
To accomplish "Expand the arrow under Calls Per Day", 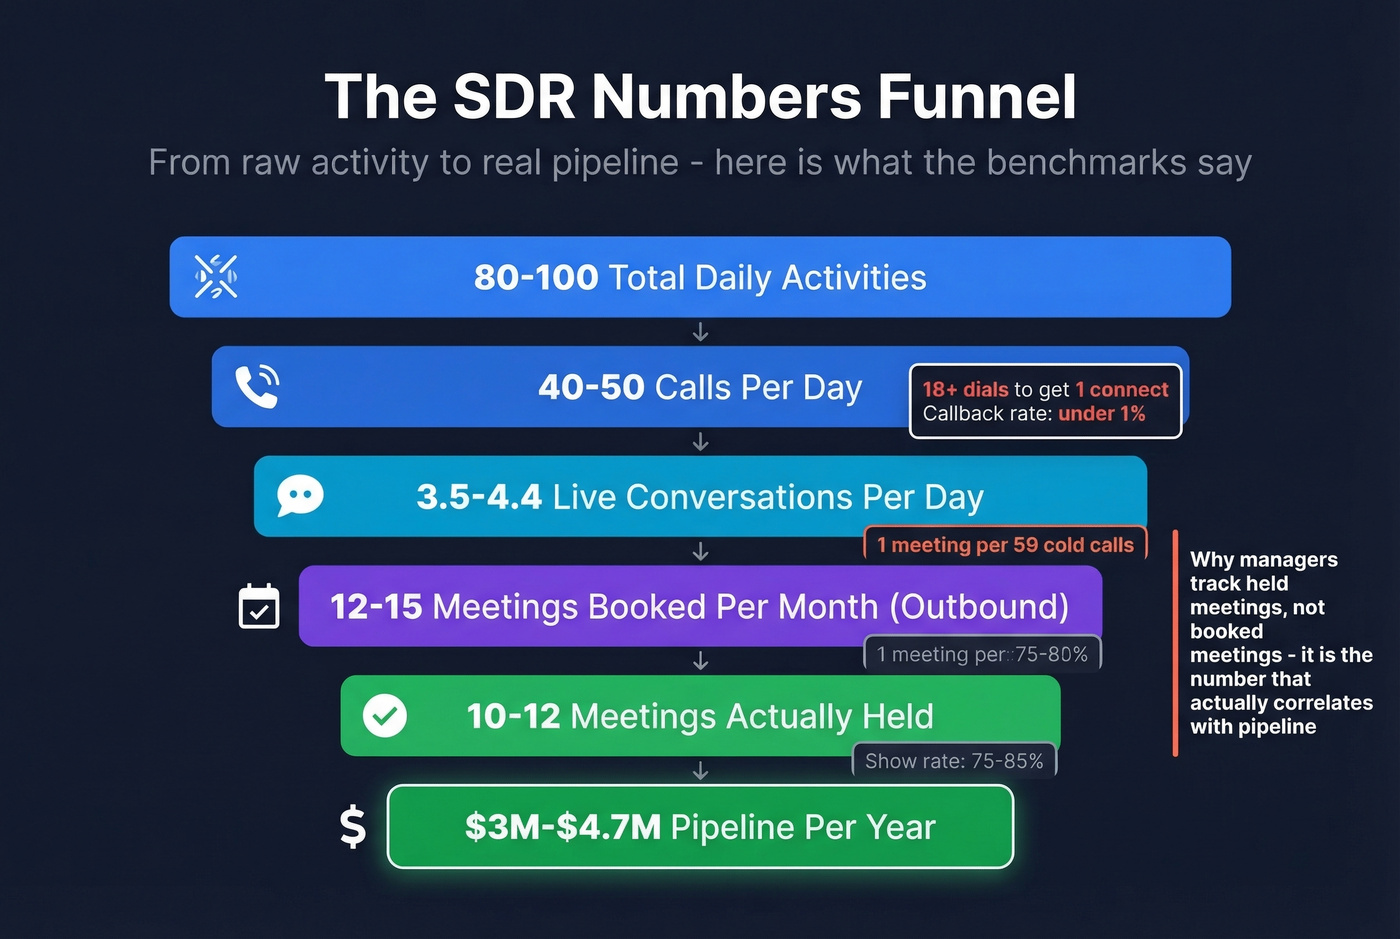I will point(700,441).
